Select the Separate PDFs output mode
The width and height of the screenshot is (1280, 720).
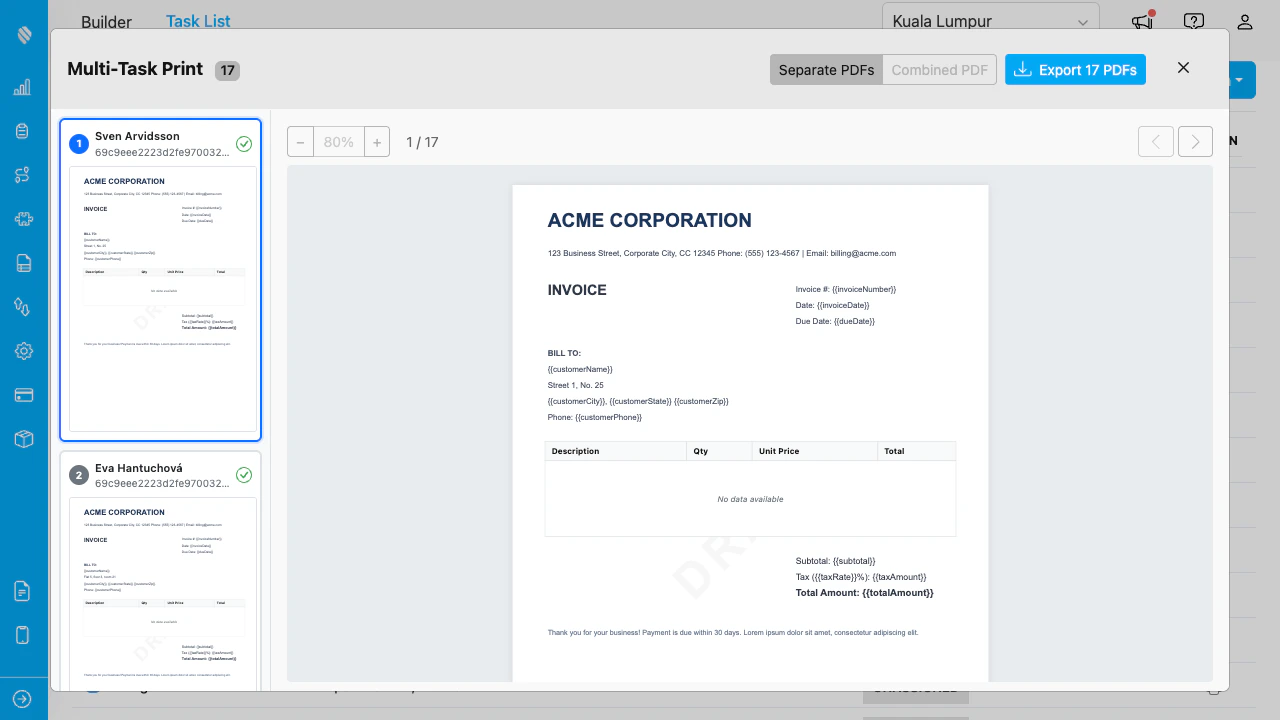pyautogui.click(x=826, y=70)
